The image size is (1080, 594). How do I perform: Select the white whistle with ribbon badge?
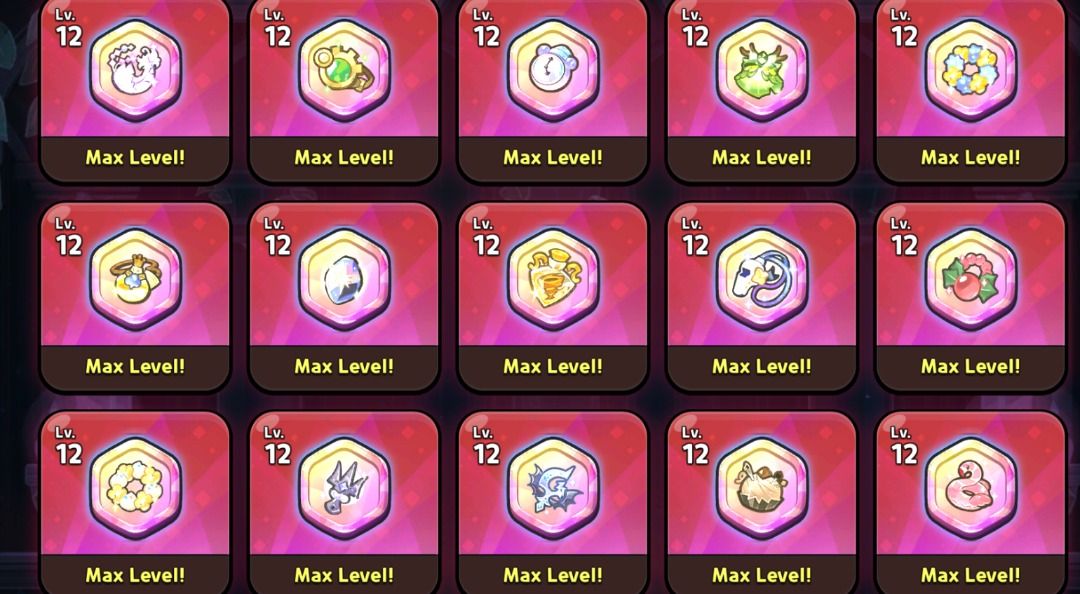[762, 278]
